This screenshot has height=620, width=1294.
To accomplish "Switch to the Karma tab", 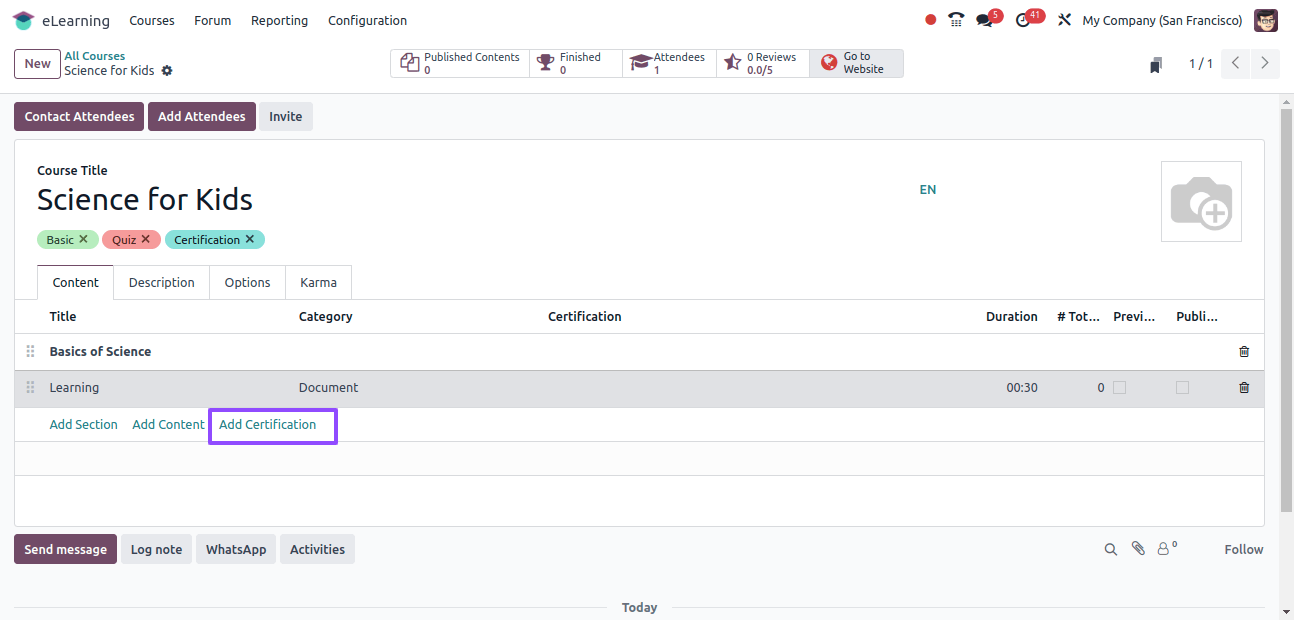I will coord(319,282).
